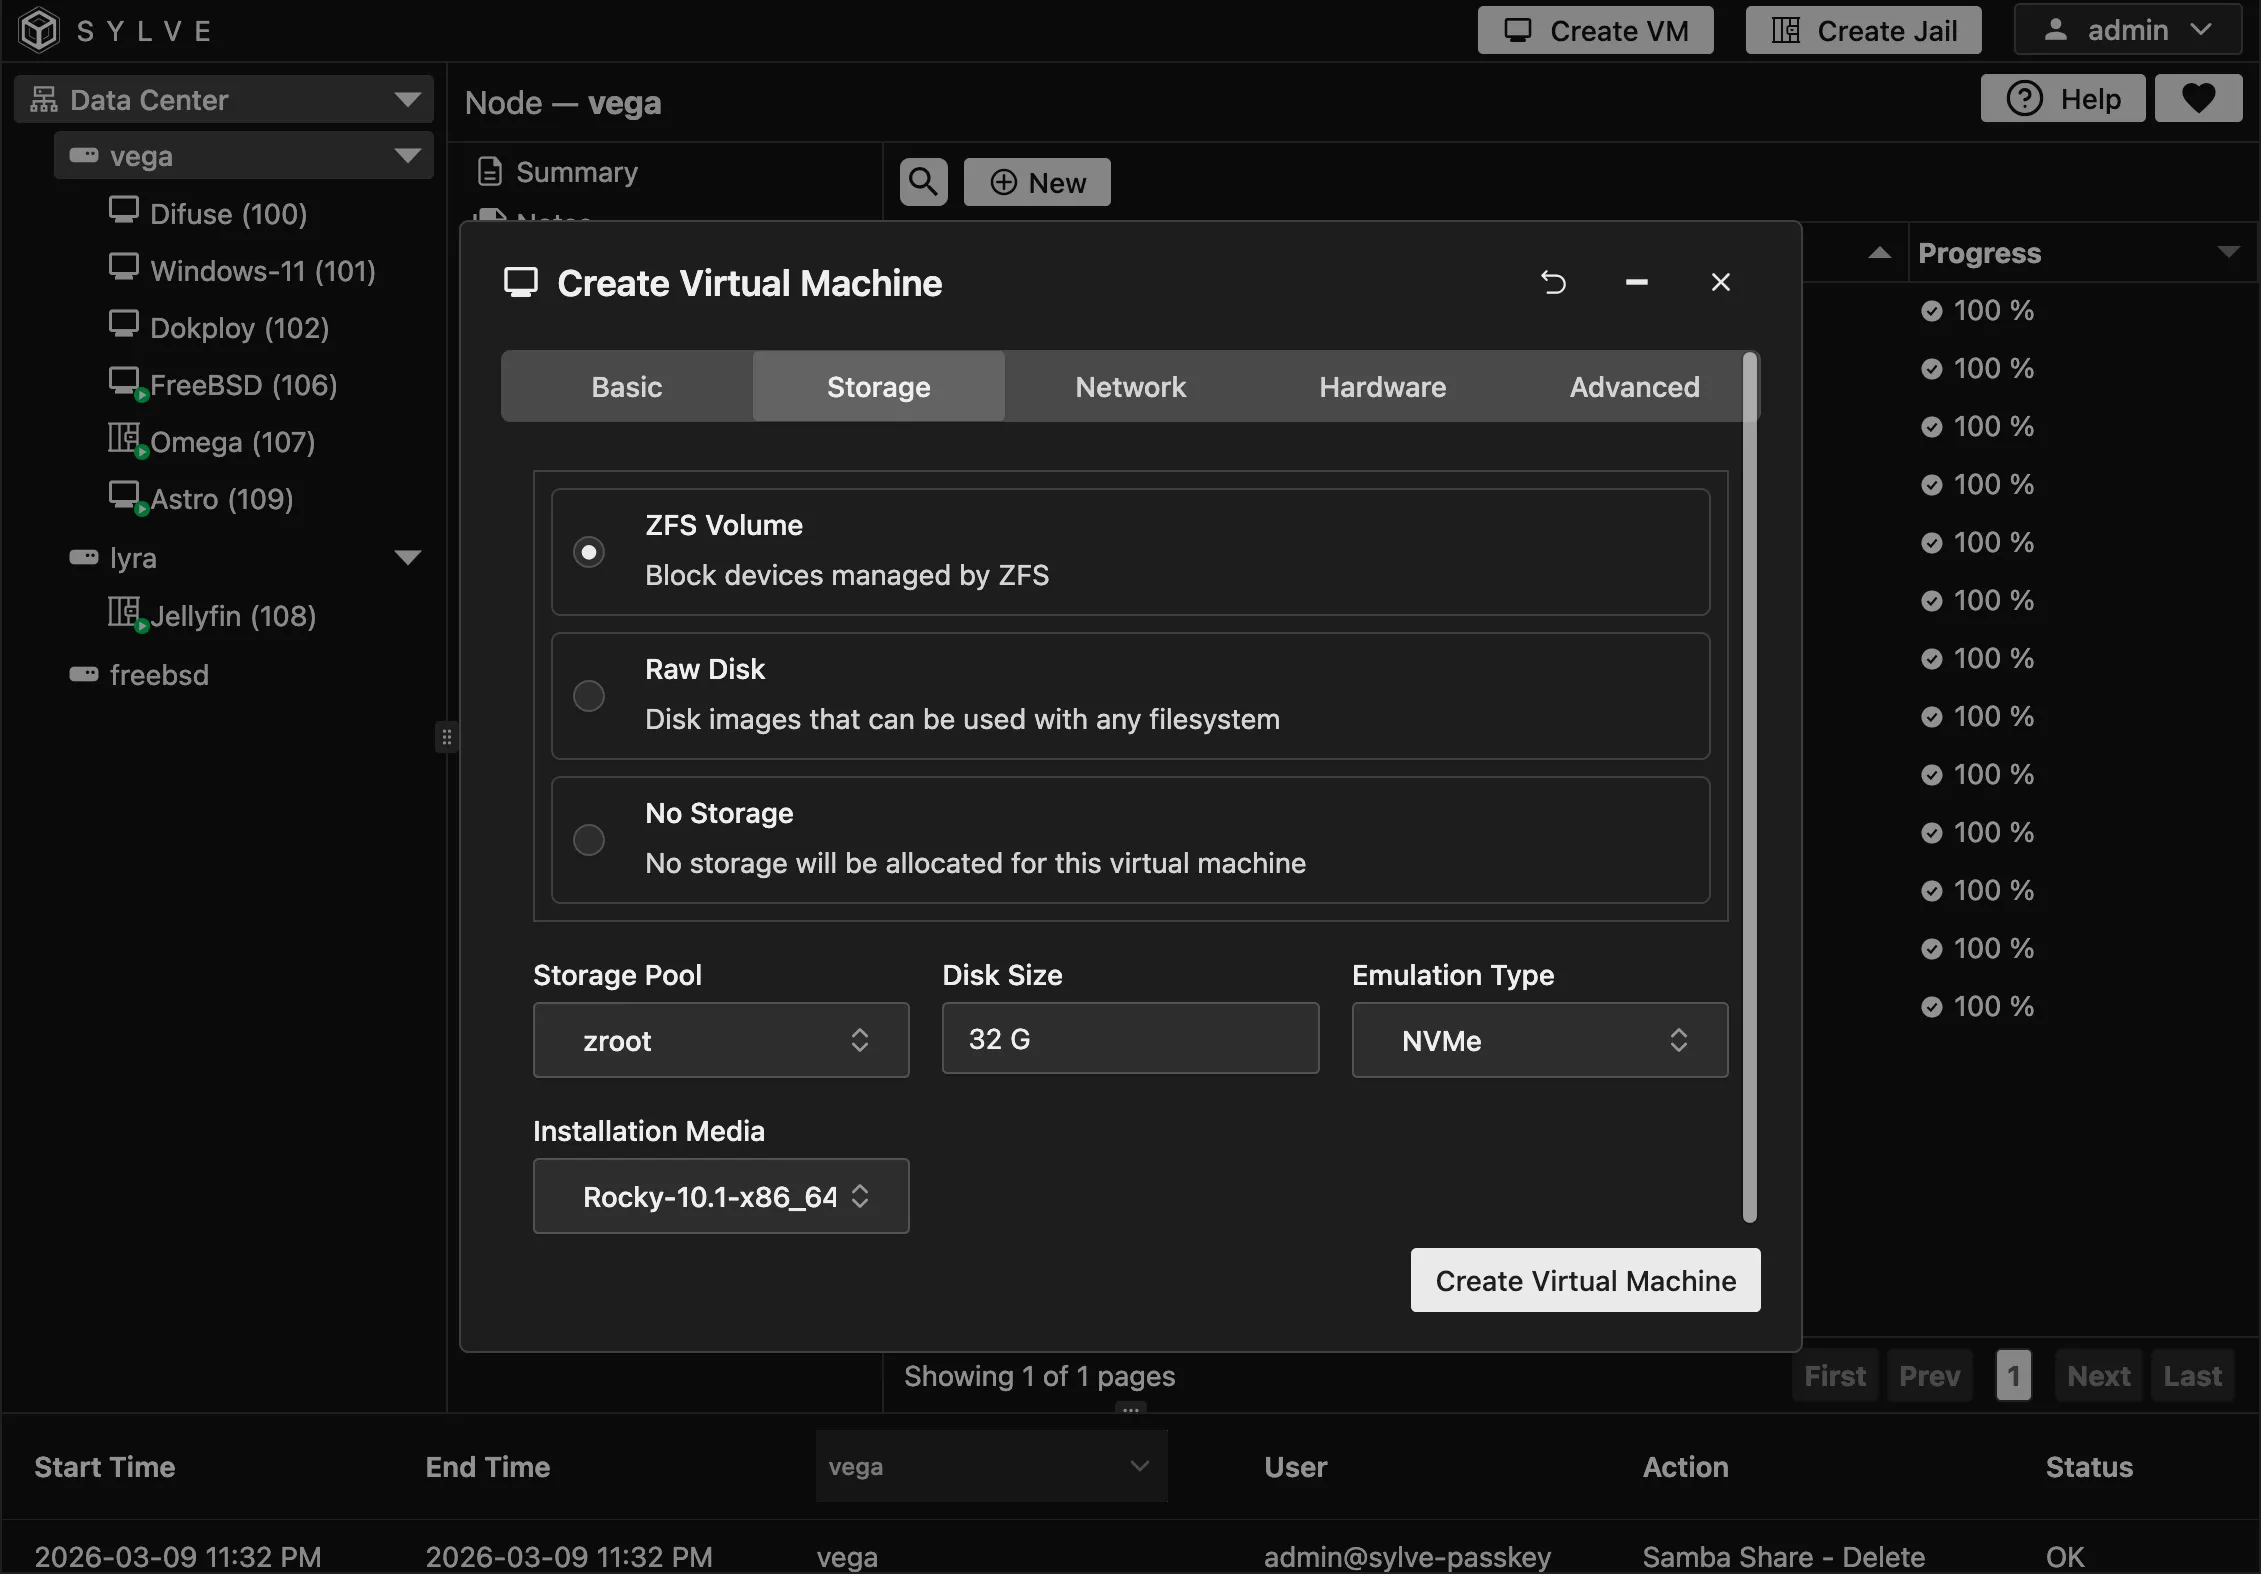
Task: Click the heart icon button
Action: (2198, 98)
